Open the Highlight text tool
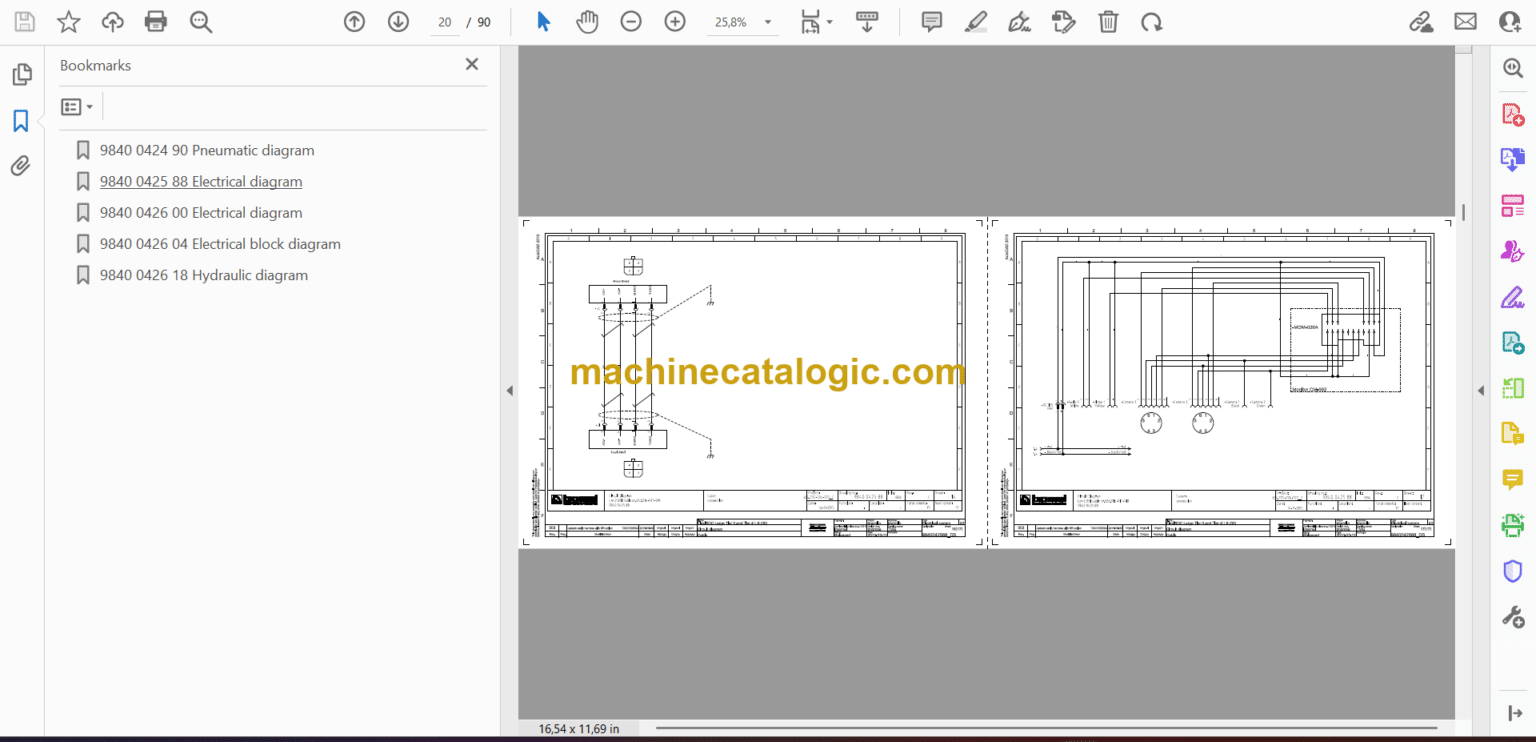The height and width of the screenshot is (742, 1536). pos(976,21)
